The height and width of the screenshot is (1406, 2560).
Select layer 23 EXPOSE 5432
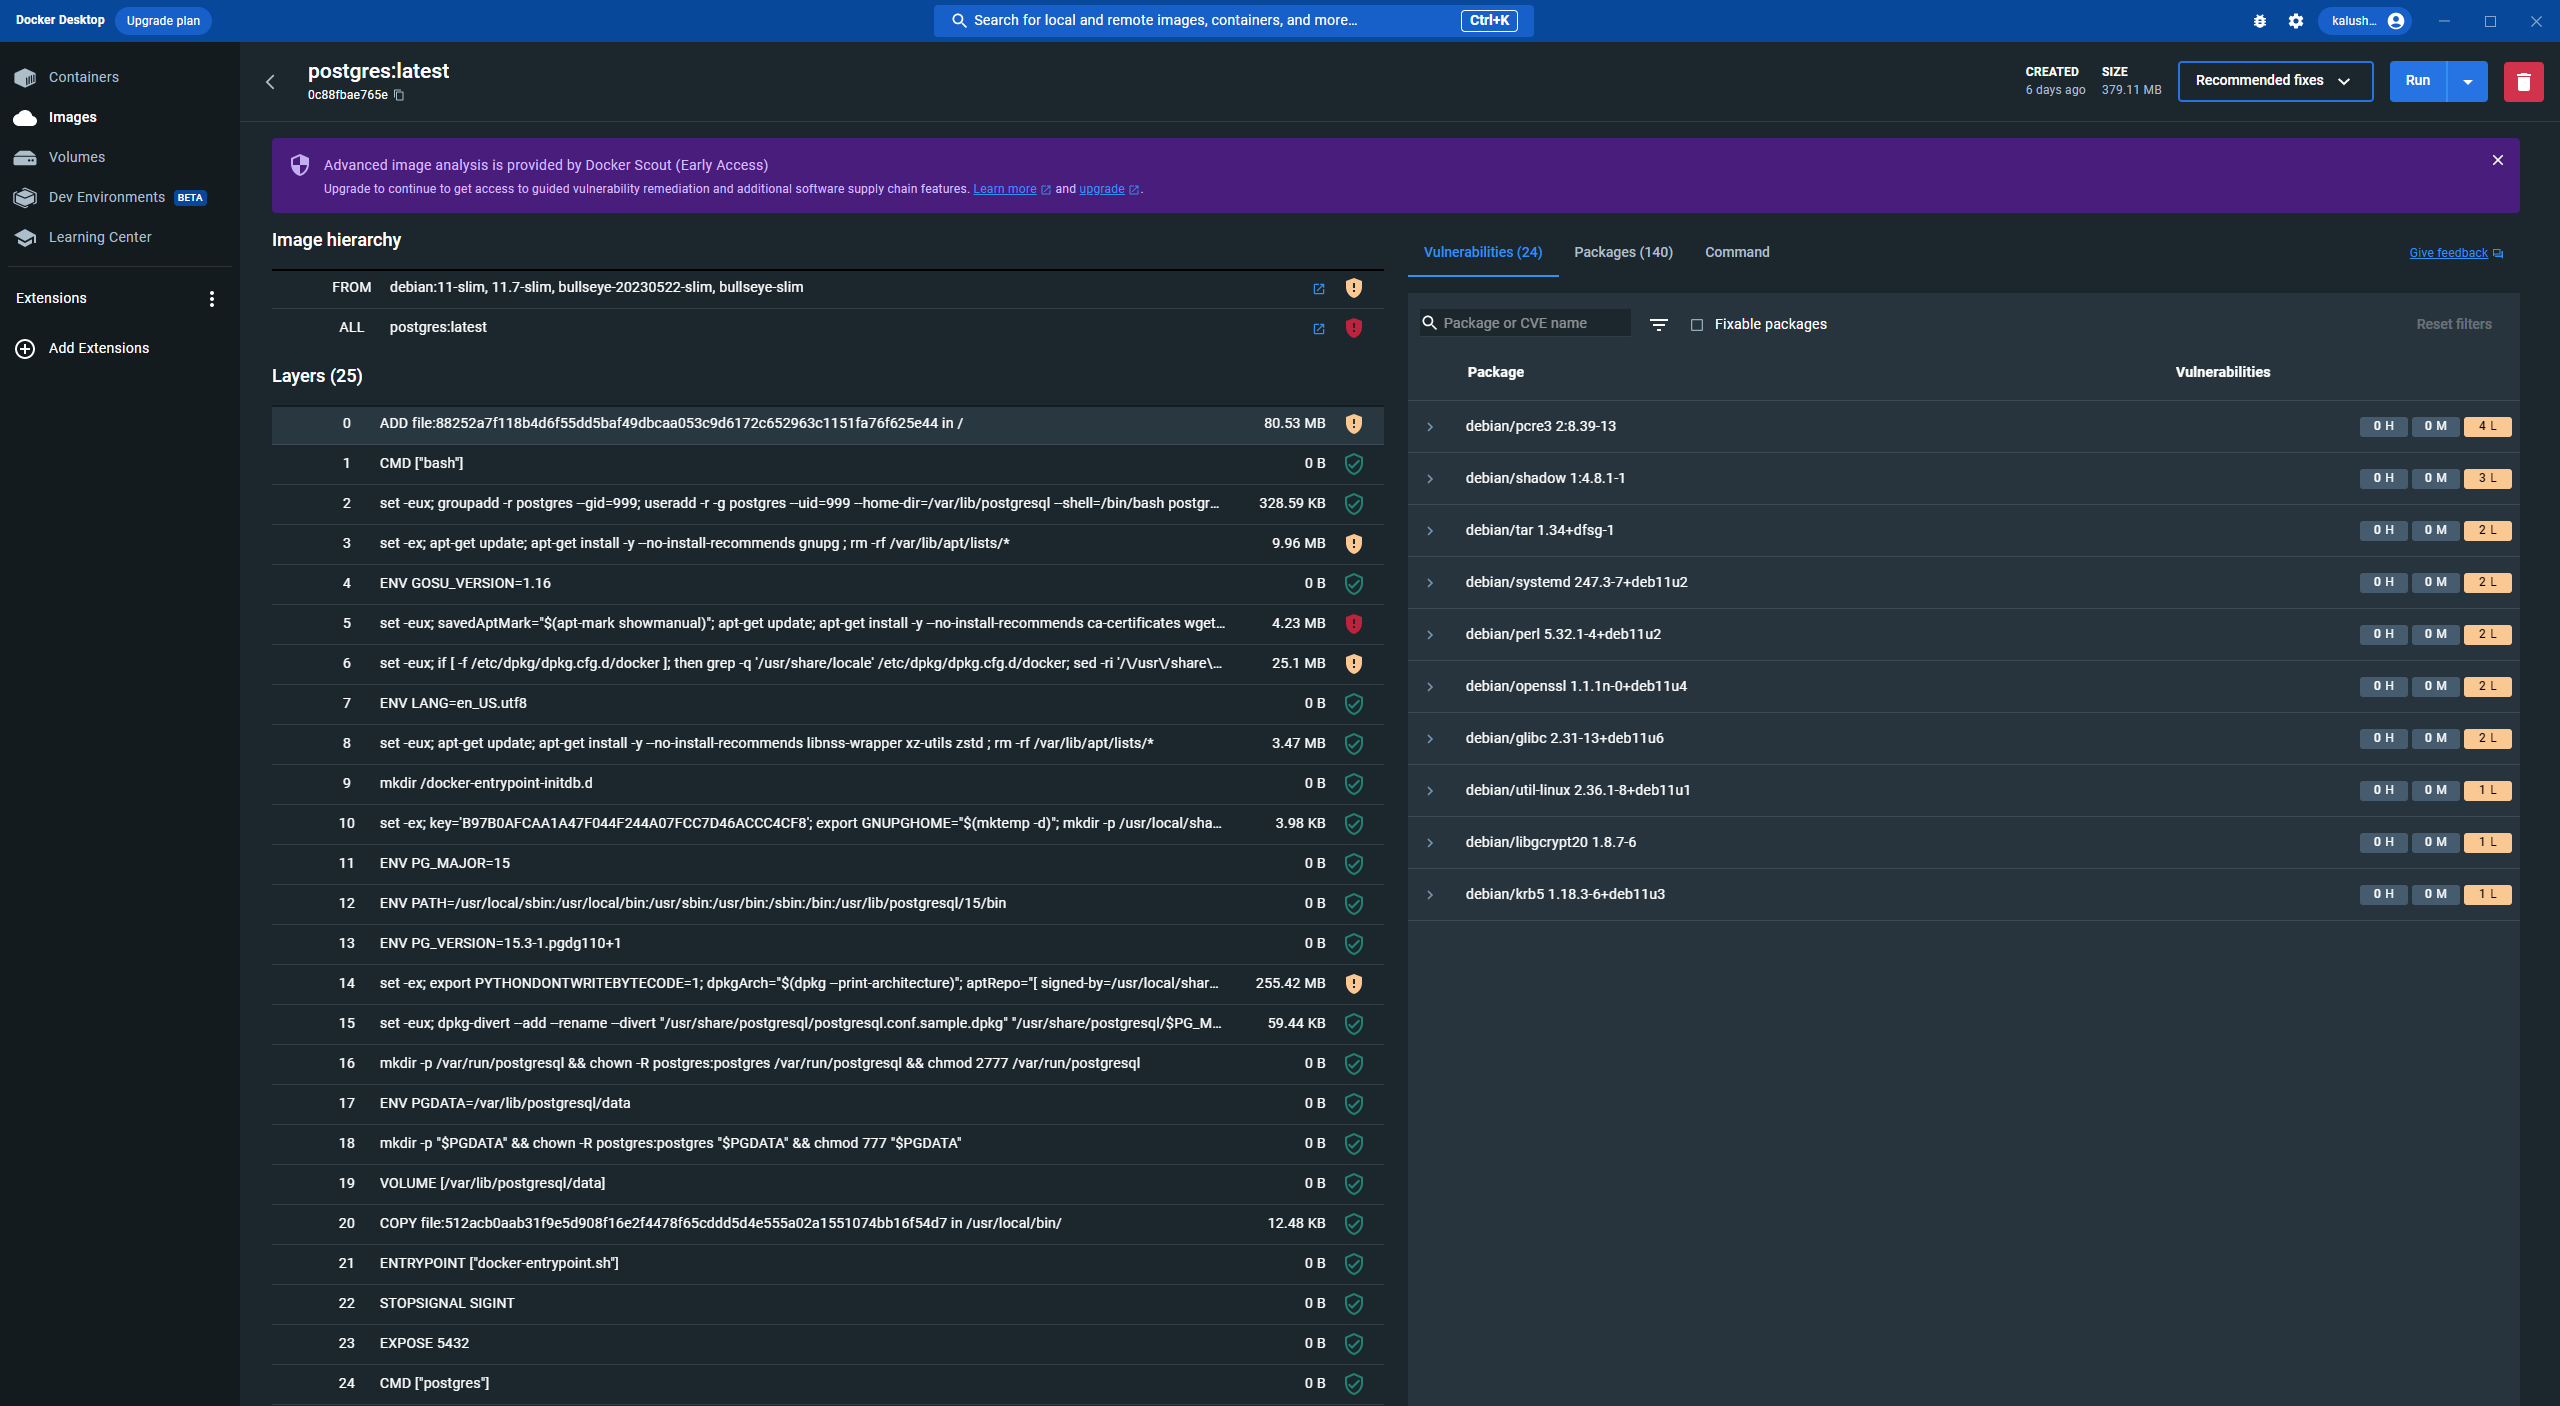[x=828, y=1344]
